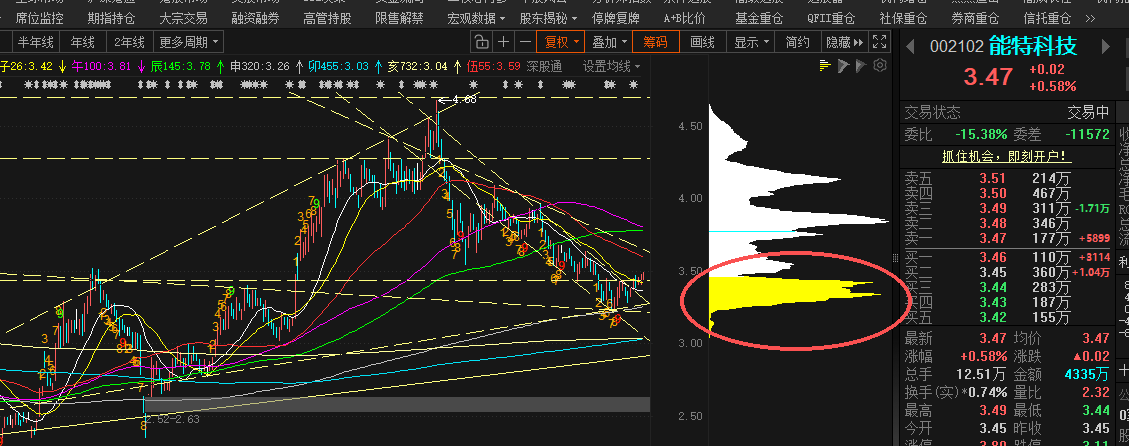Open 信托重仓 menu item

click(x=1047, y=18)
